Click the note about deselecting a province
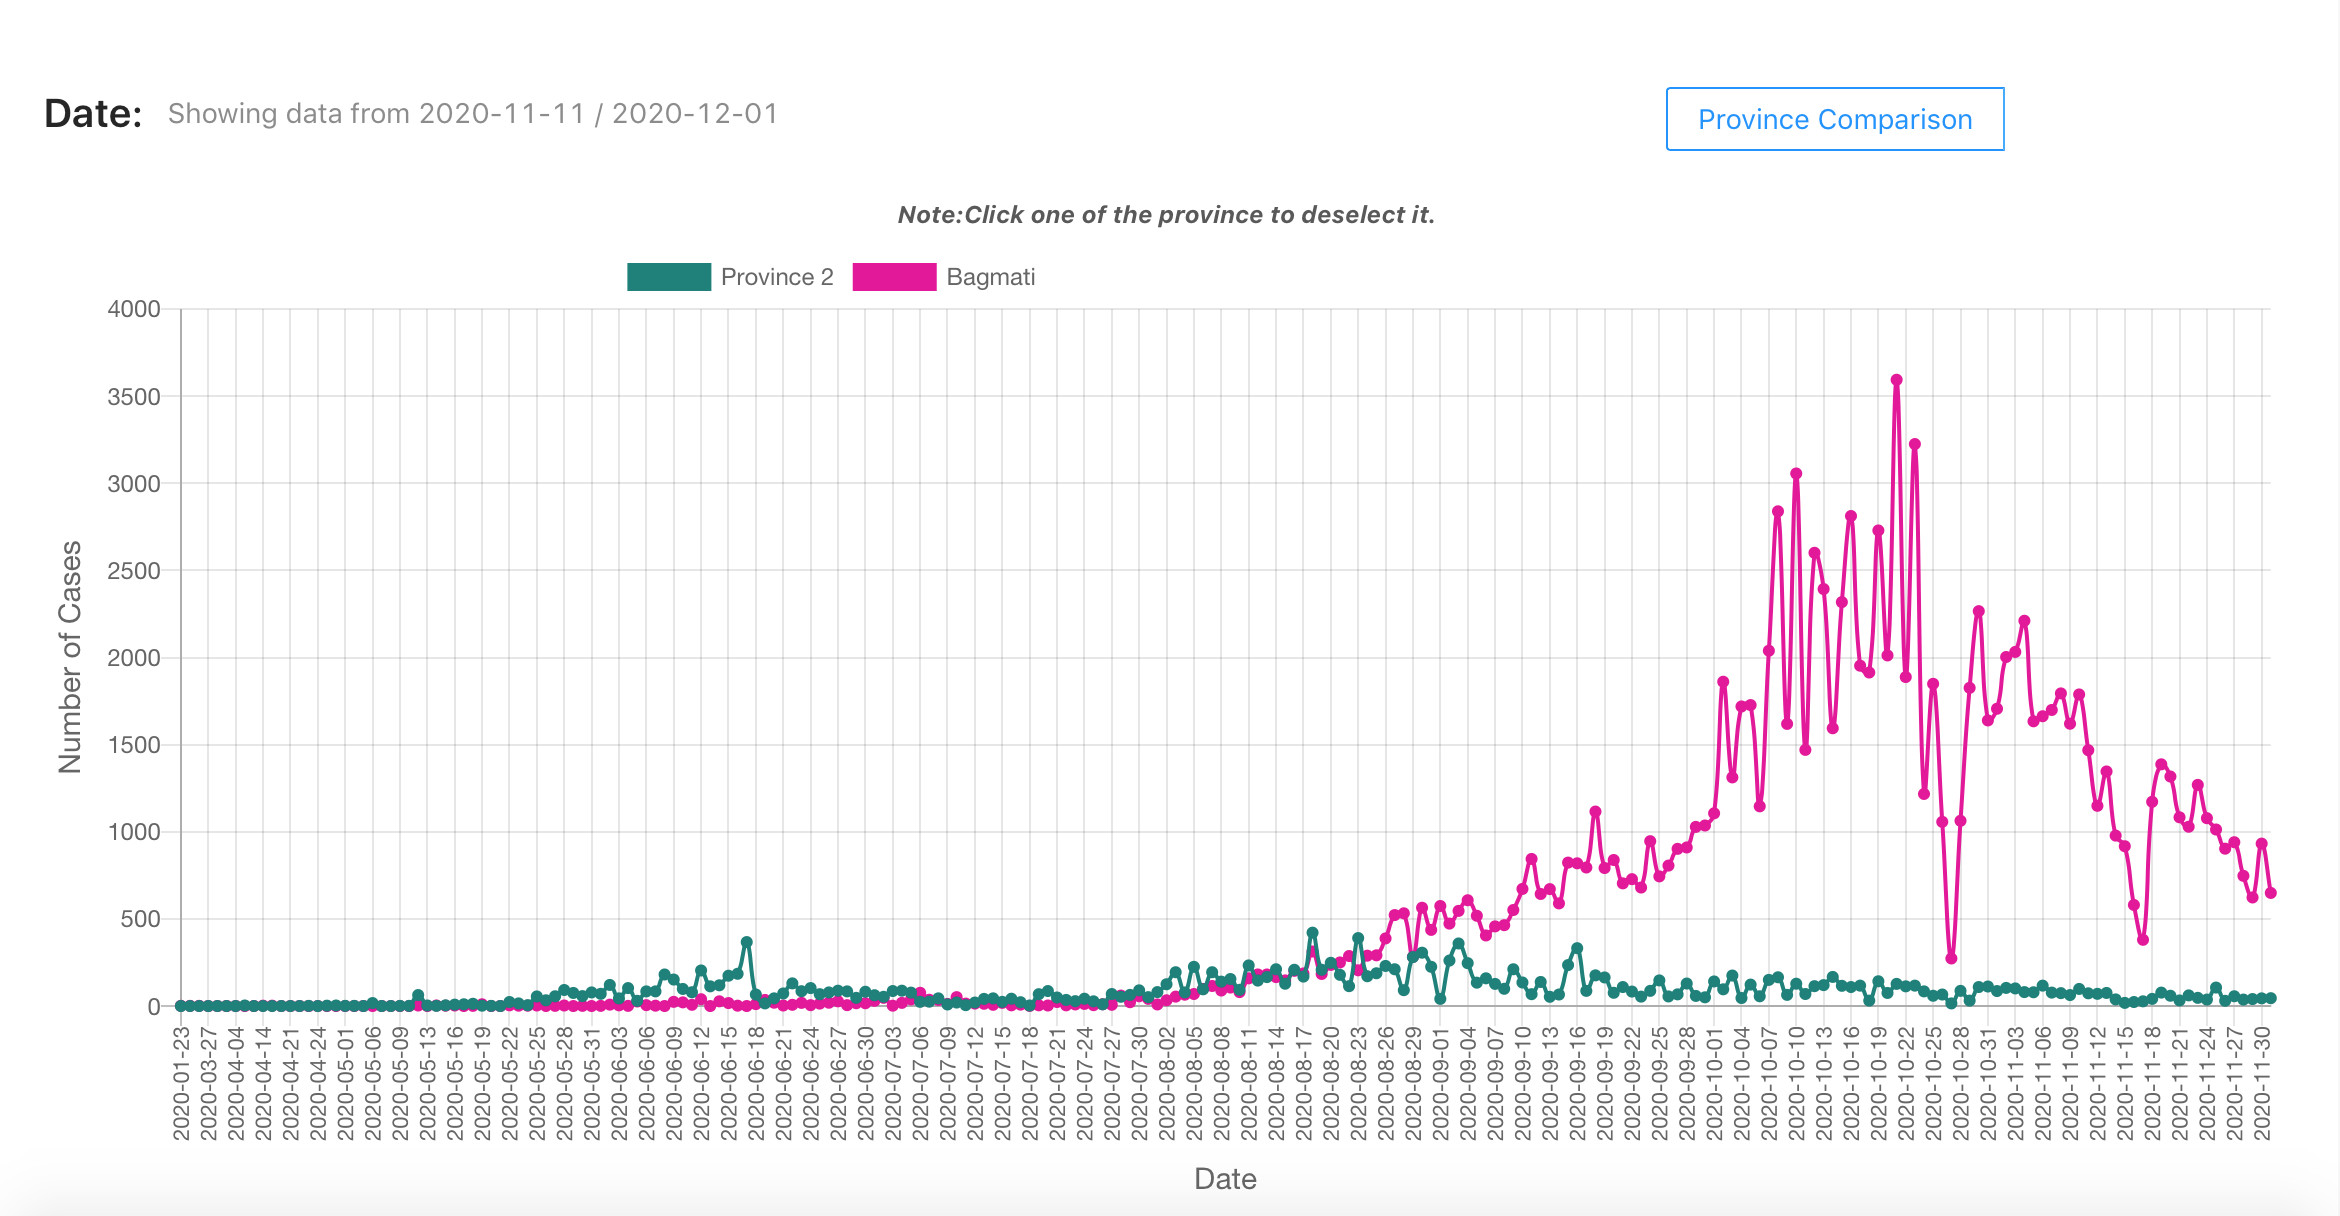2340x1216 pixels. click(x=1166, y=215)
